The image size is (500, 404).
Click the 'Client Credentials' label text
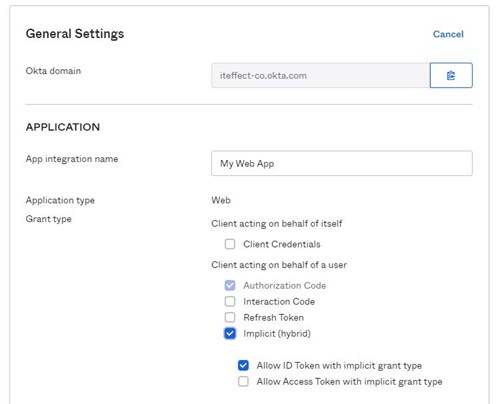click(x=282, y=244)
